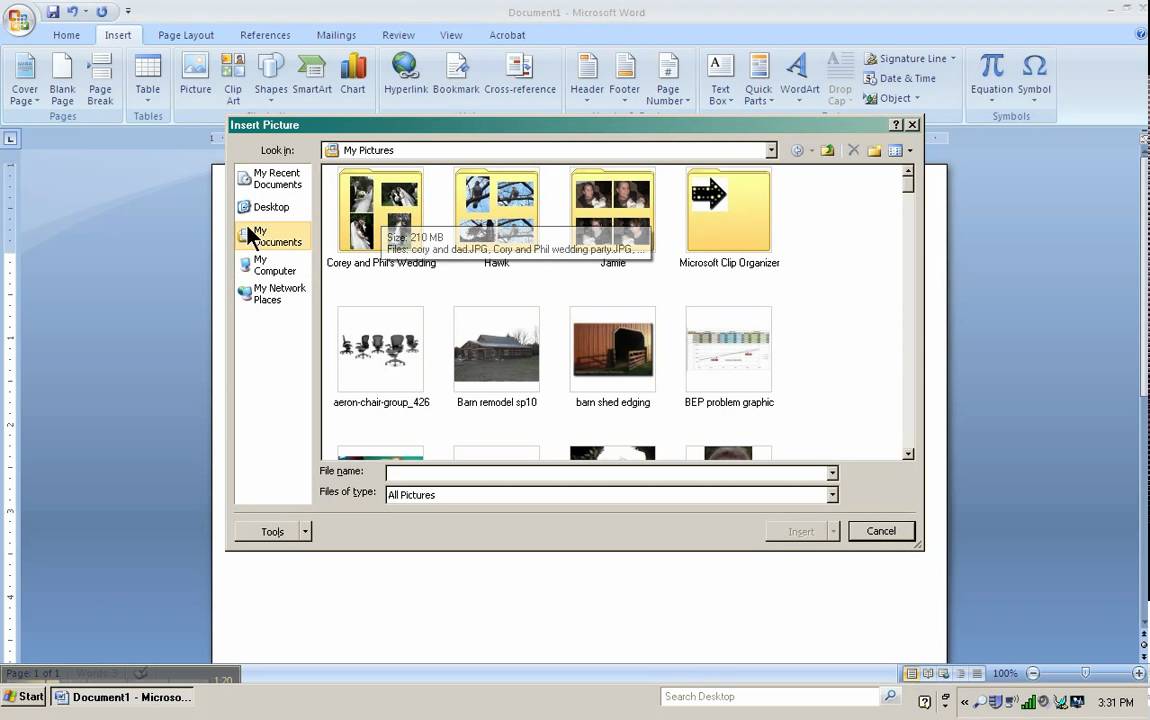Switch to the Page Layout tab

click(x=186, y=35)
